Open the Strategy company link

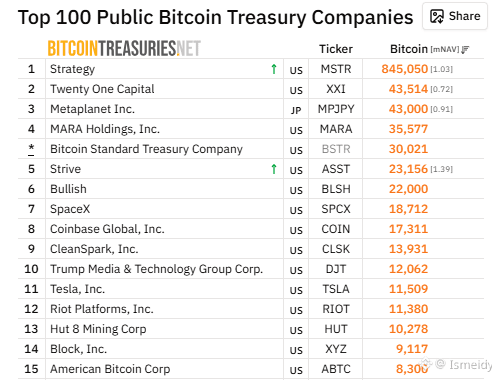point(72,69)
